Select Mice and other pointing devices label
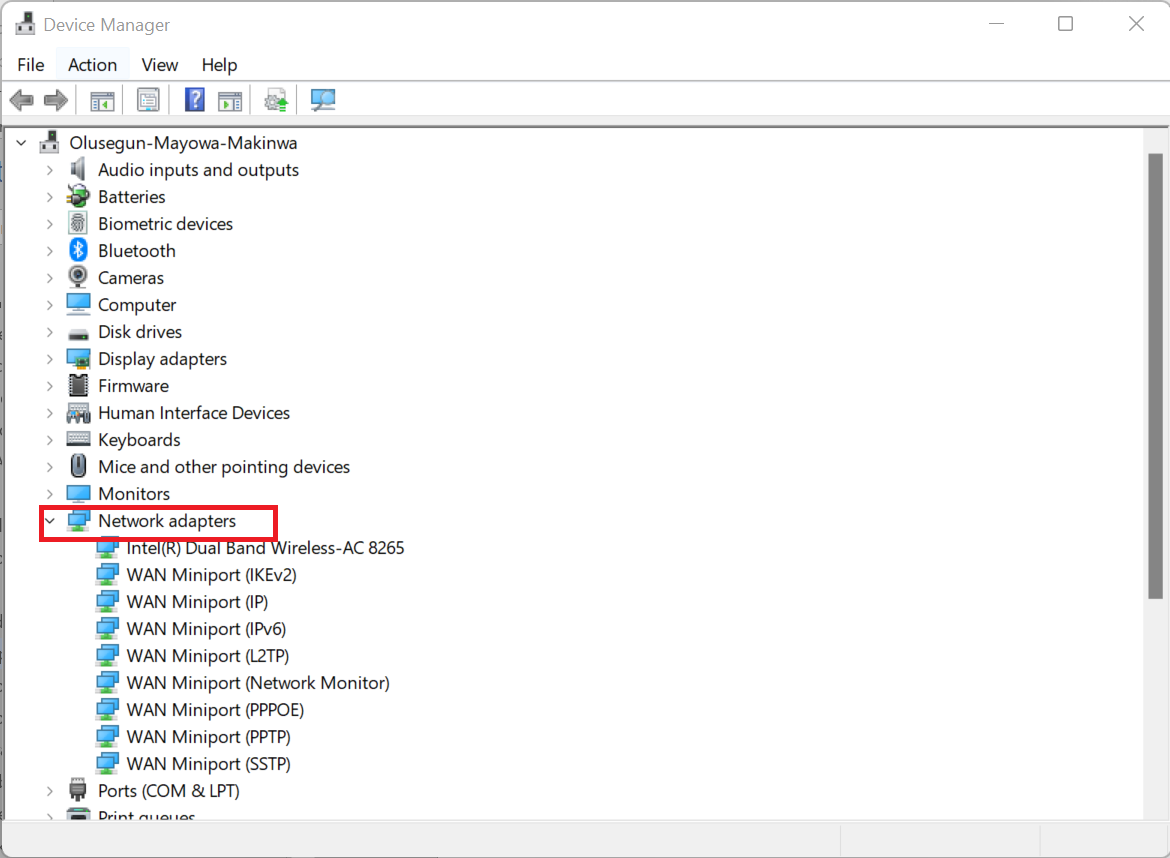The height and width of the screenshot is (858, 1170). pyautogui.click(x=224, y=466)
